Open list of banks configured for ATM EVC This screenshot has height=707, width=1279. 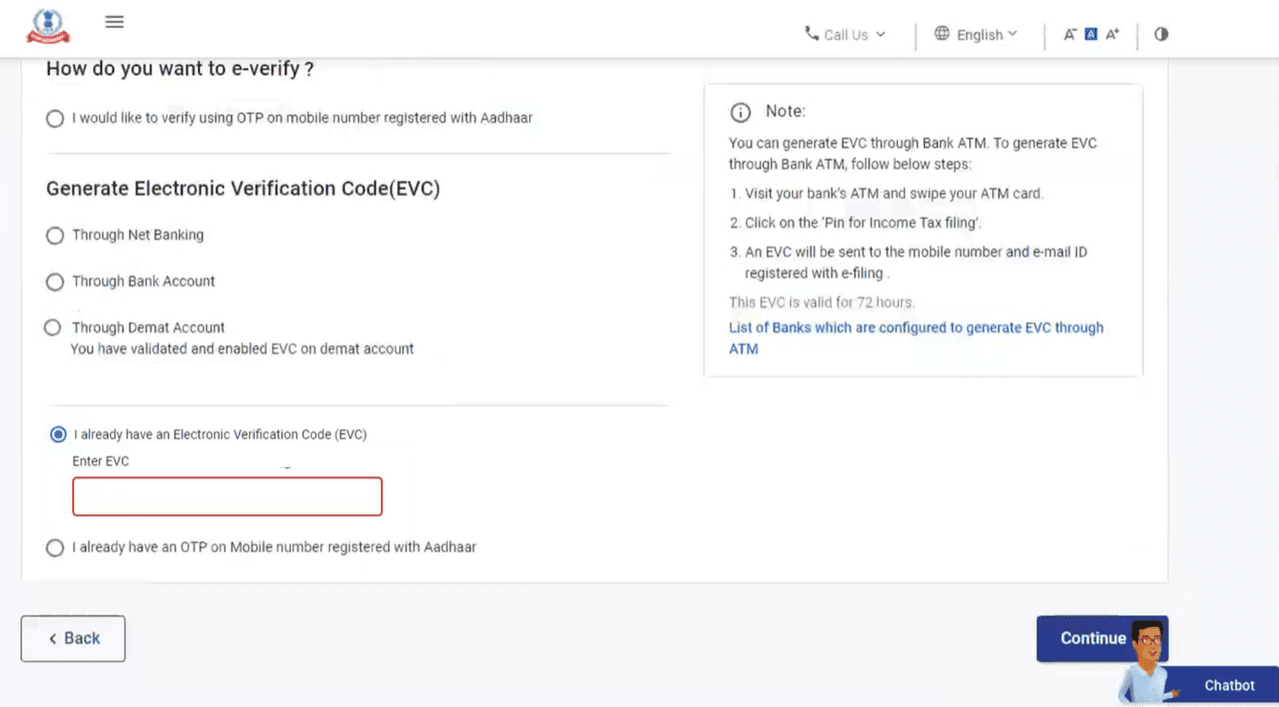coord(916,338)
